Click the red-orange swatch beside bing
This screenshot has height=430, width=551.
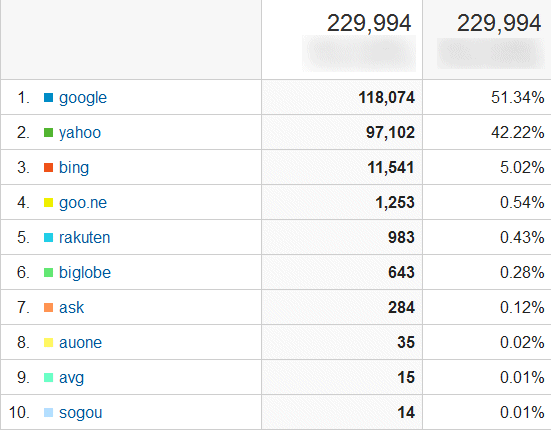click(48, 168)
